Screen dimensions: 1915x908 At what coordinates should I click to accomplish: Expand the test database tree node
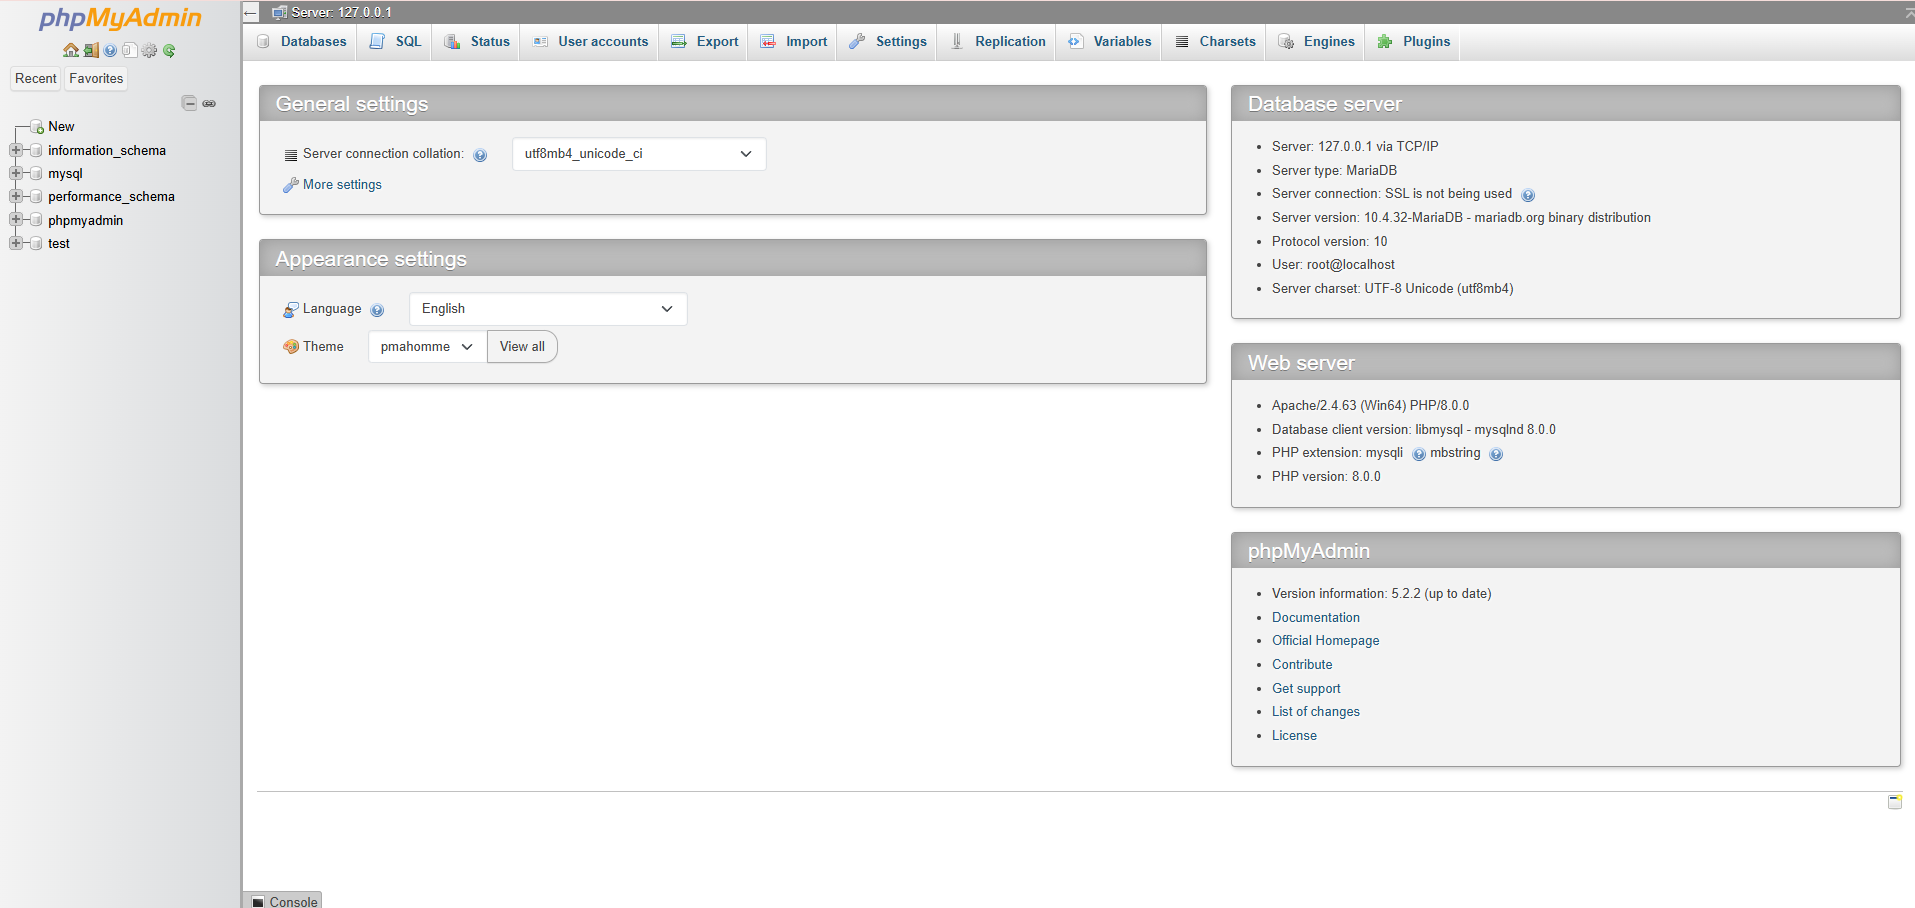pyautogui.click(x=15, y=243)
